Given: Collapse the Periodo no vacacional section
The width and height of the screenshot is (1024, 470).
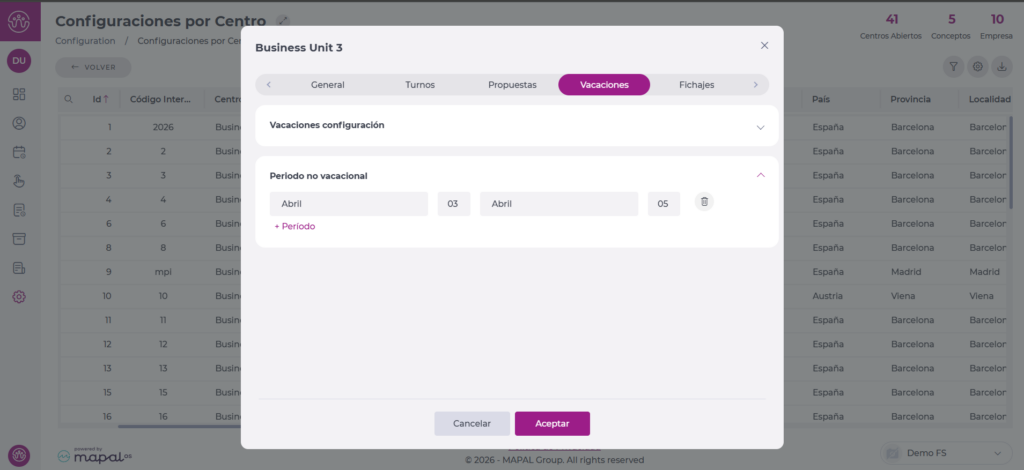Looking at the screenshot, I should coord(760,175).
